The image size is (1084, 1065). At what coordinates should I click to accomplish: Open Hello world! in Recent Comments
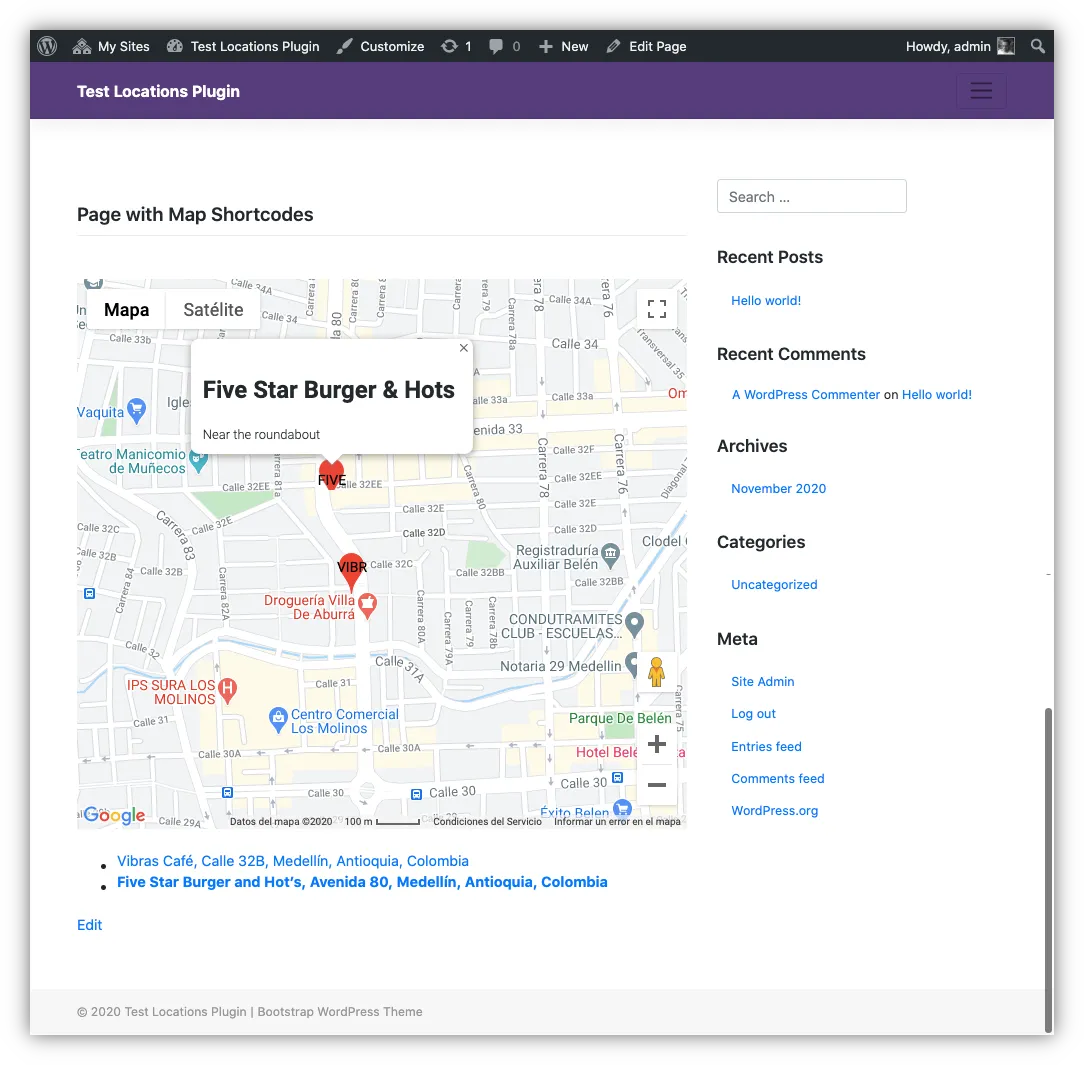point(937,395)
